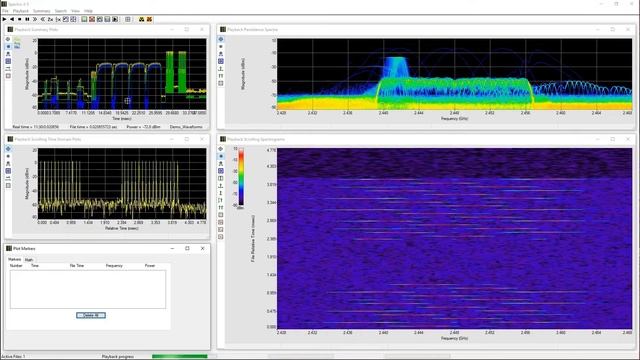This screenshot has width=640, height=360.
Task: Click peak marker icon in Spectrograms sidebar
Action: coord(221,164)
